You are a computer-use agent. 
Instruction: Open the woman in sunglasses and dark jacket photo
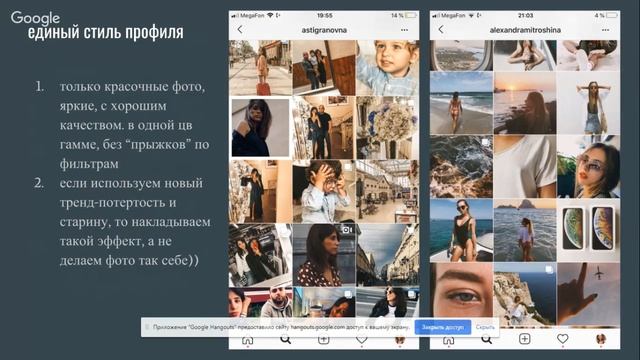click(x=387, y=302)
